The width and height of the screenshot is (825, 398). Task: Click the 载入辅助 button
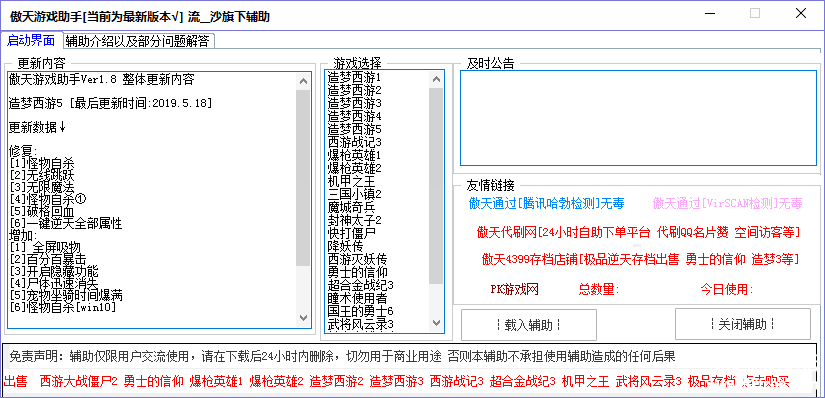click(529, 325)
